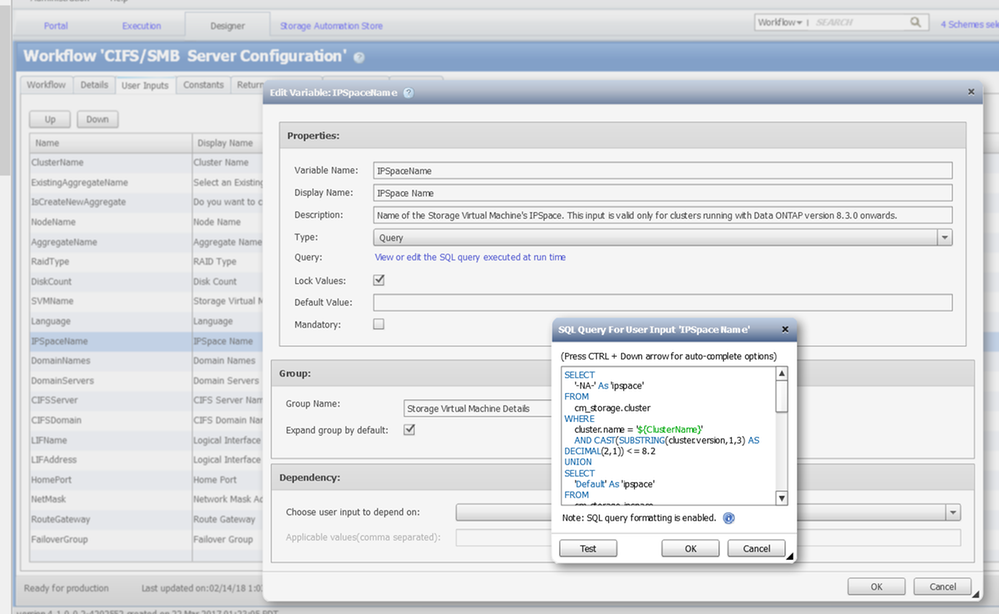The height and width of the screenshot is (614, 999).
Task: Click info icon beside SQL formatting note
Action: 729,518
